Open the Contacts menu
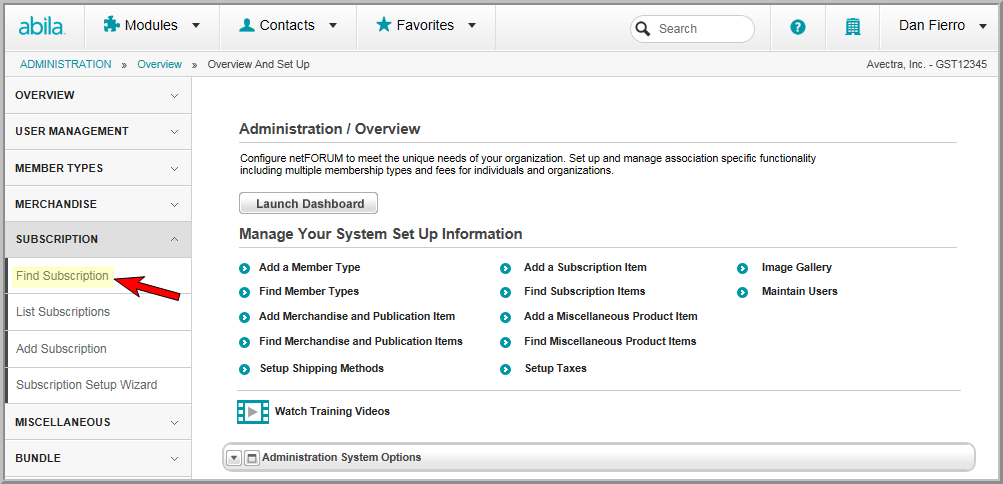The width and height of the screenshot is (1003, 484). [288, 26]
